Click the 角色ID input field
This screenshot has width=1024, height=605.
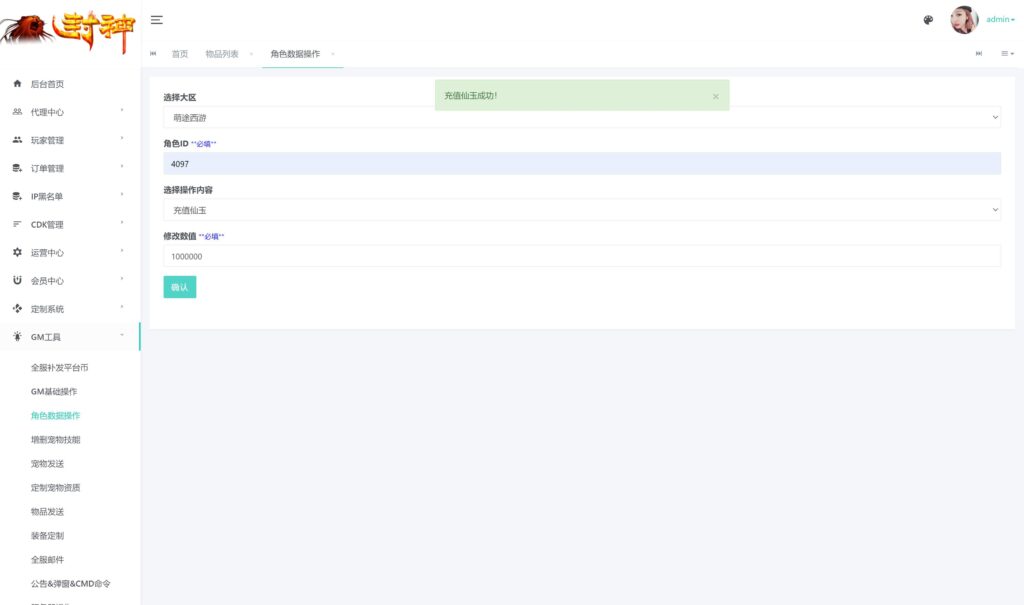pos(581,164)
